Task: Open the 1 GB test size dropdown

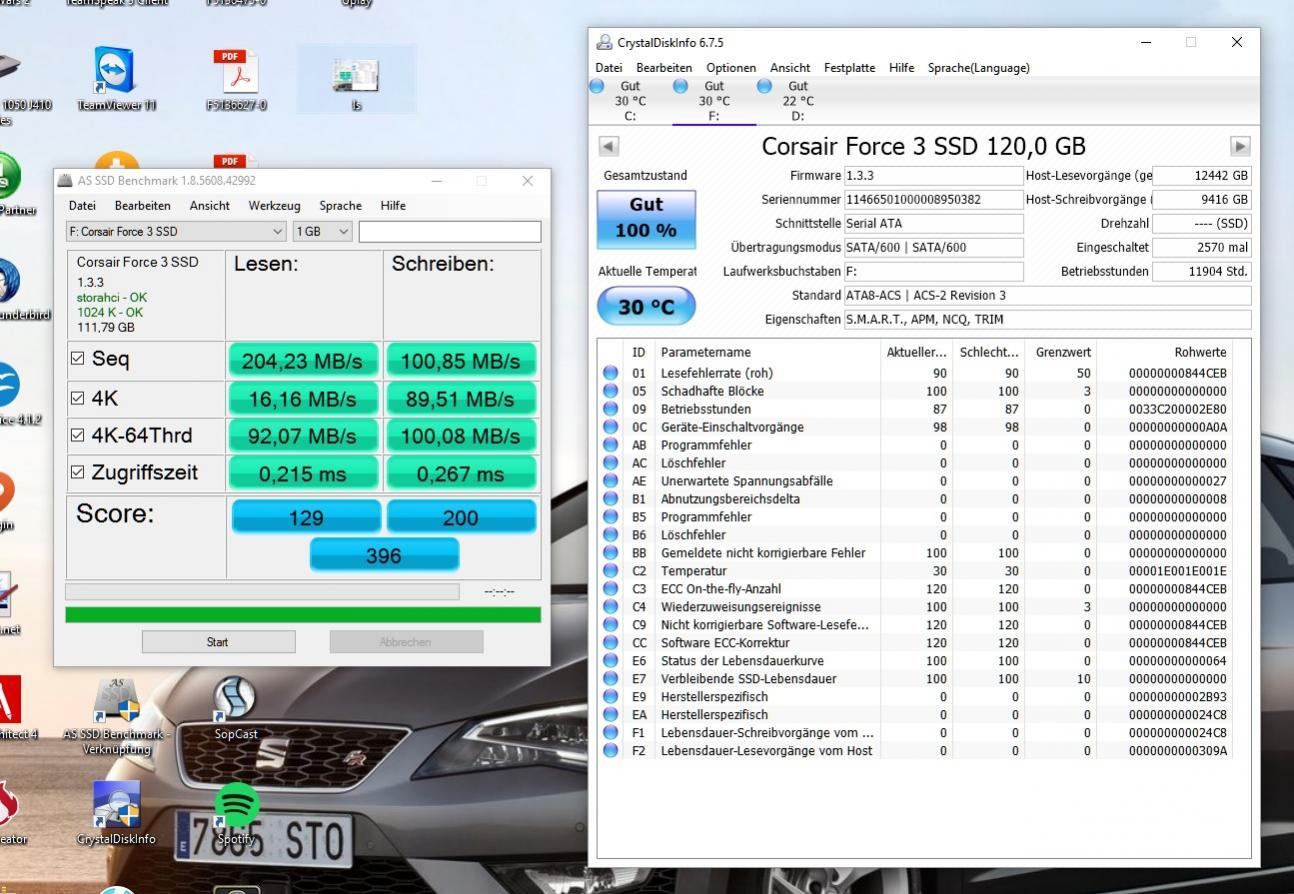Action: pos(323,232)
